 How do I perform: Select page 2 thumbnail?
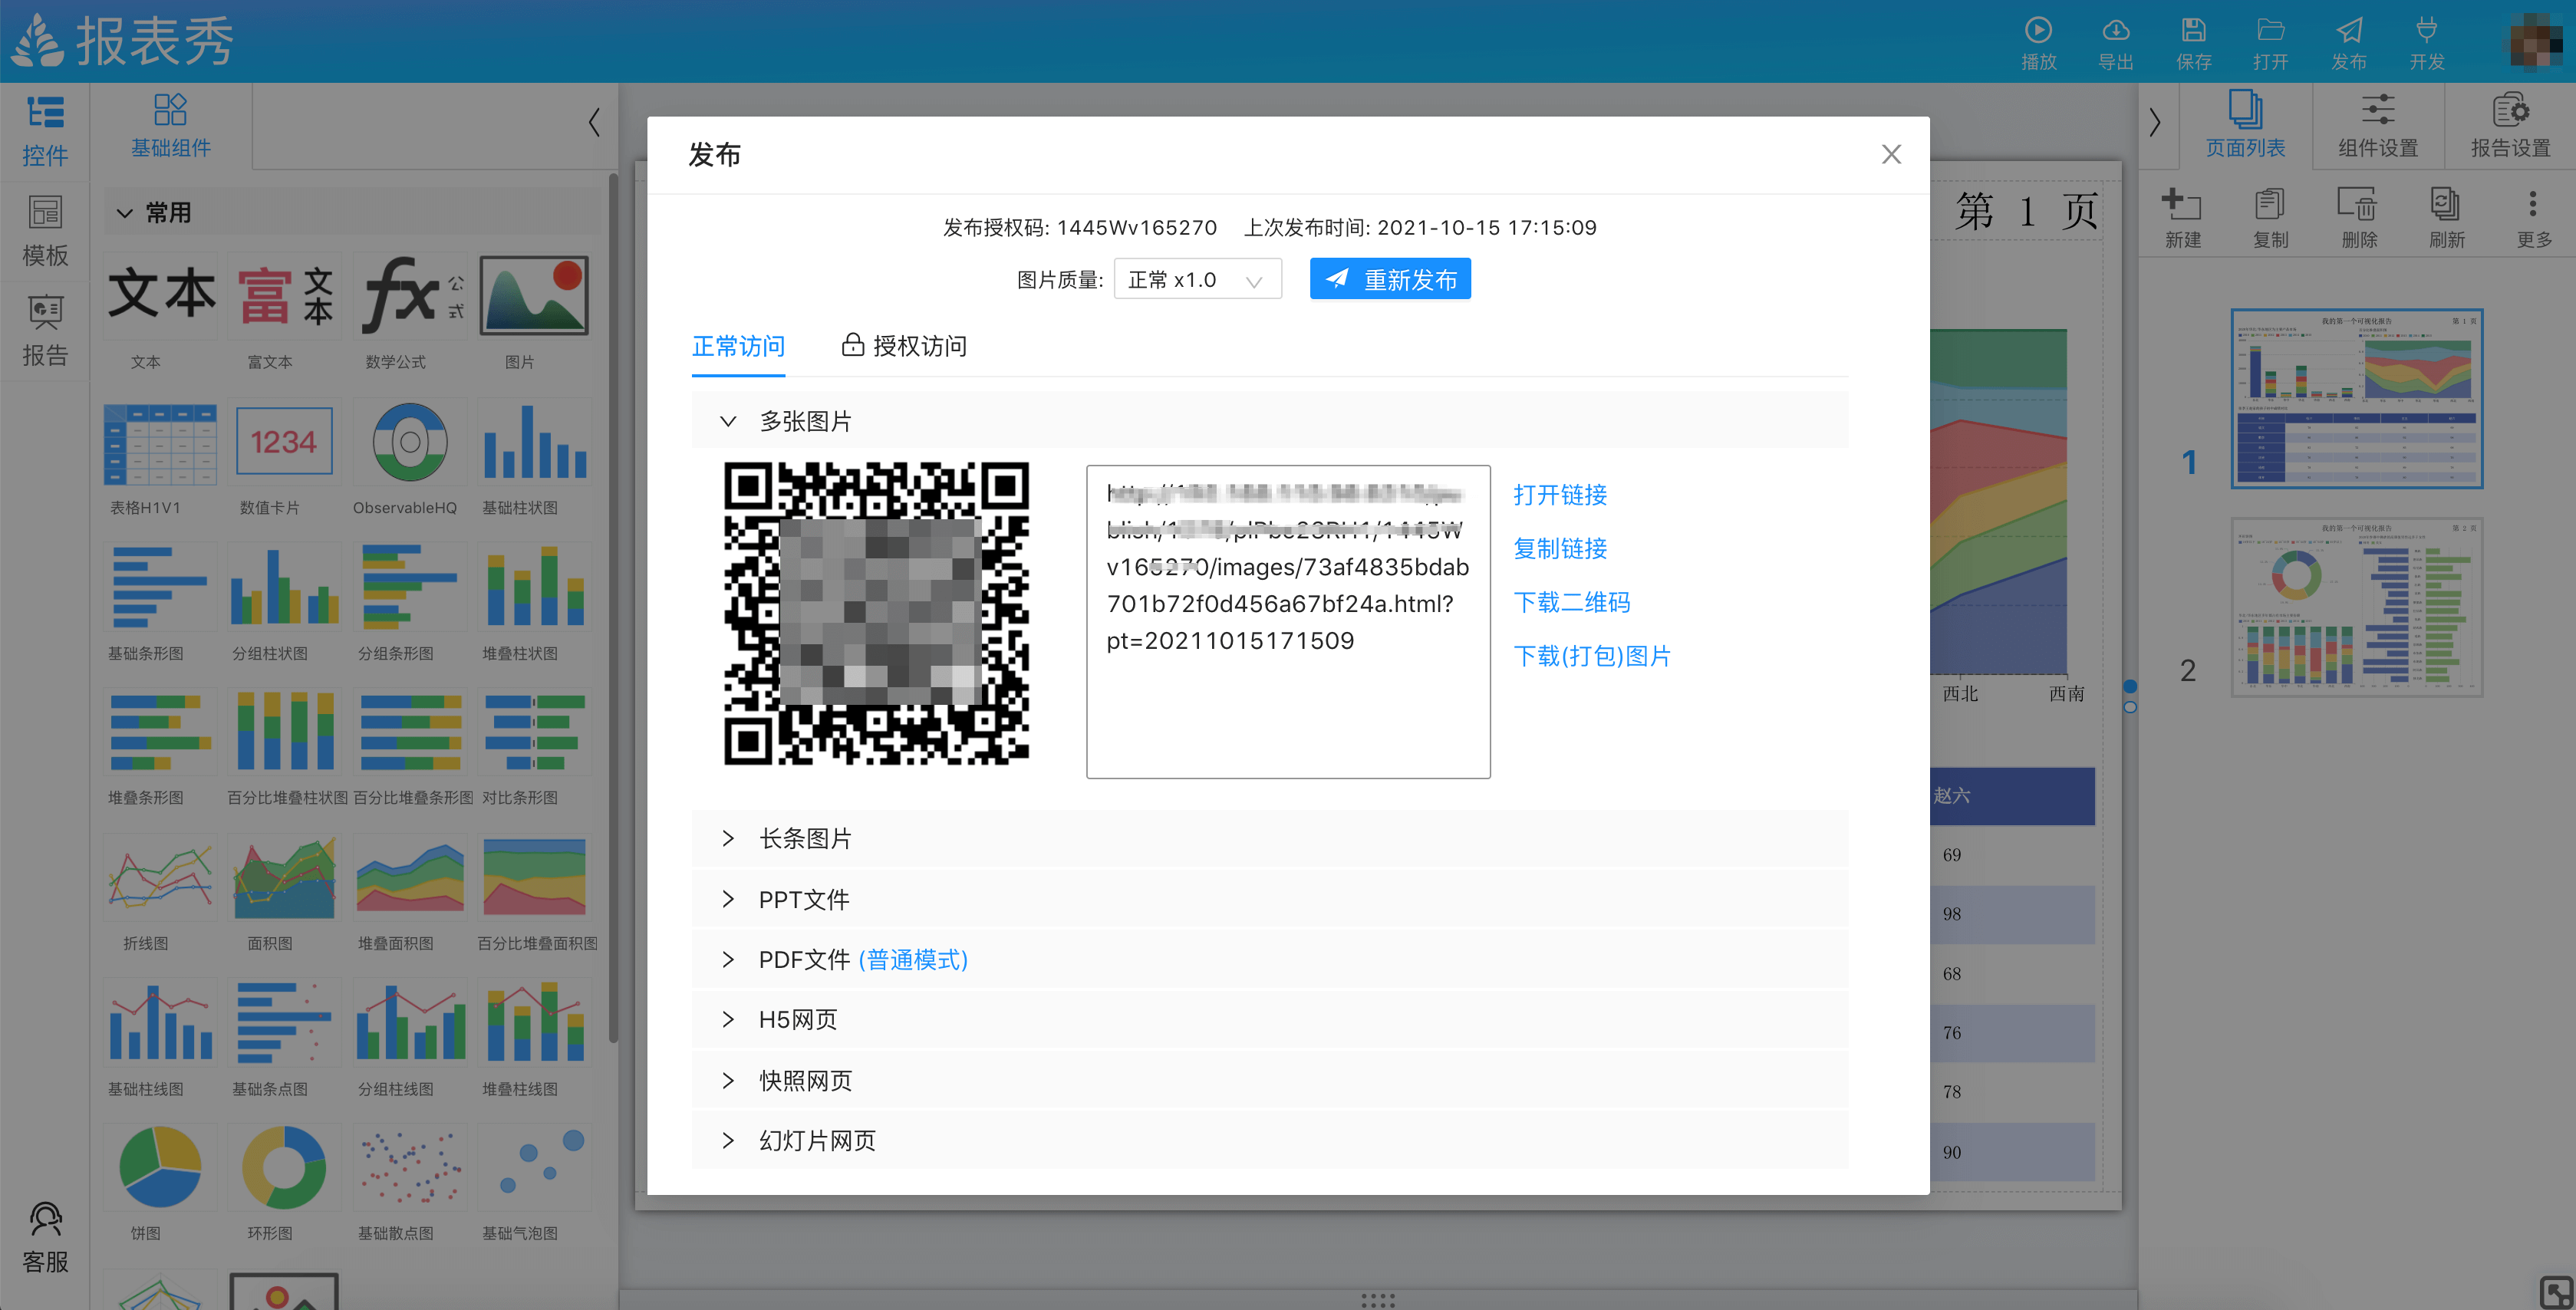pyautogui.click(x=2356, y=607)
